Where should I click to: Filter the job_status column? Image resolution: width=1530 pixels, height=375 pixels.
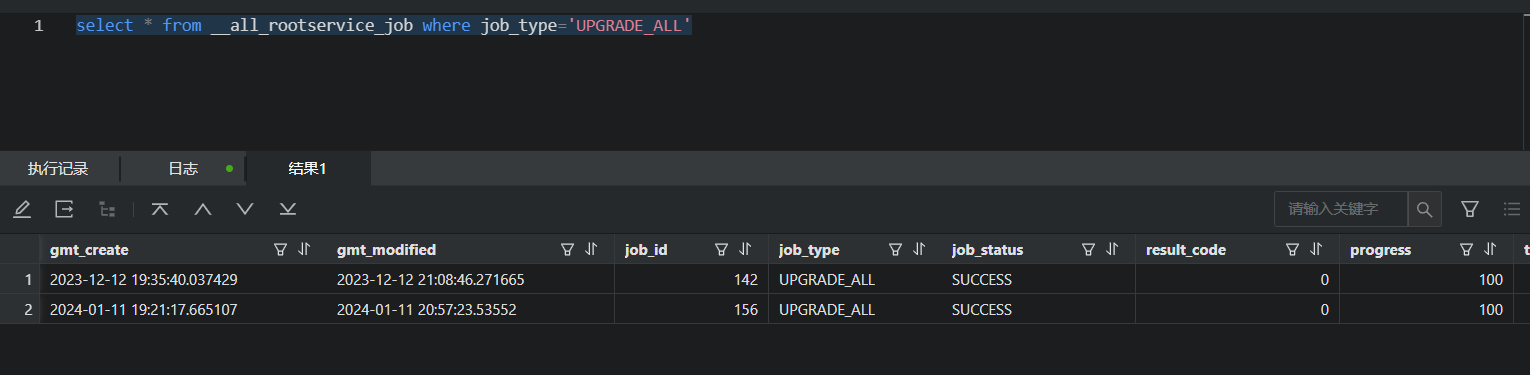[1089, 249]
